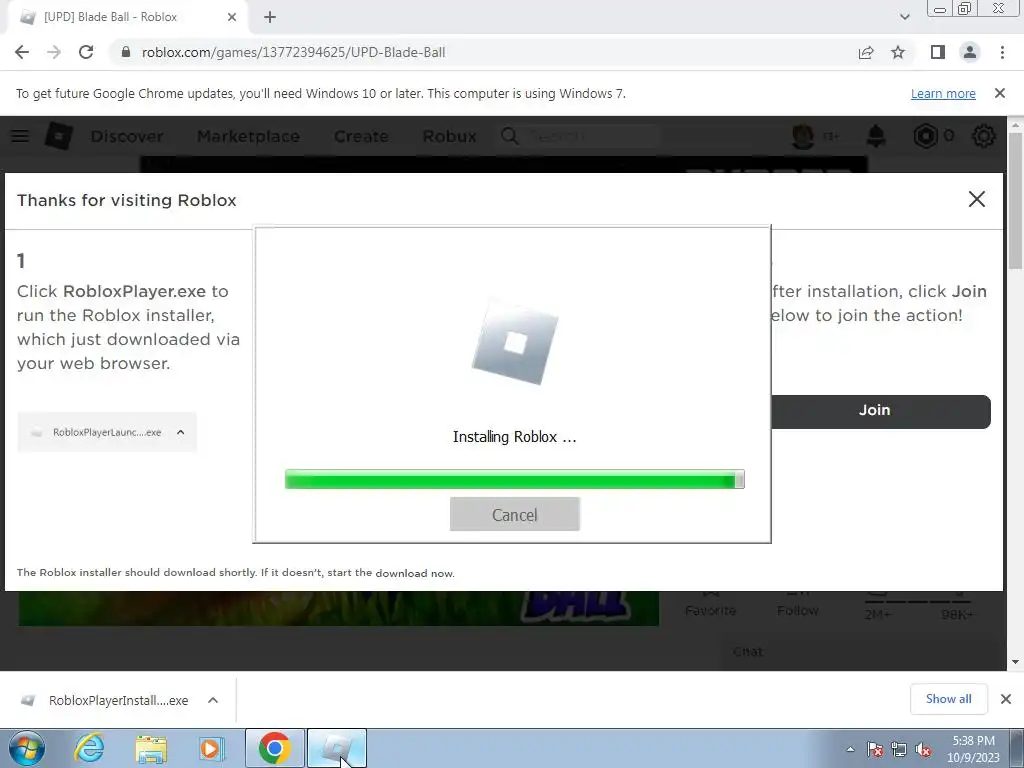Click the Roblox search magnifier icon
Screen dimensions: 1024x768
click(510, 136)
